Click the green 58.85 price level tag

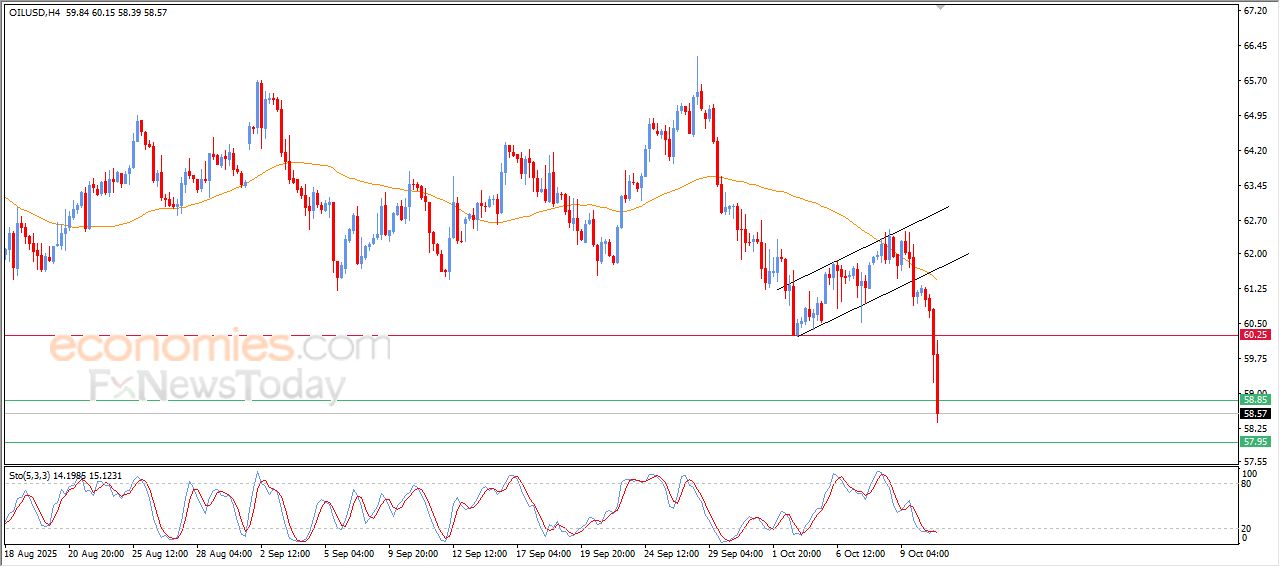(1255, 400)
